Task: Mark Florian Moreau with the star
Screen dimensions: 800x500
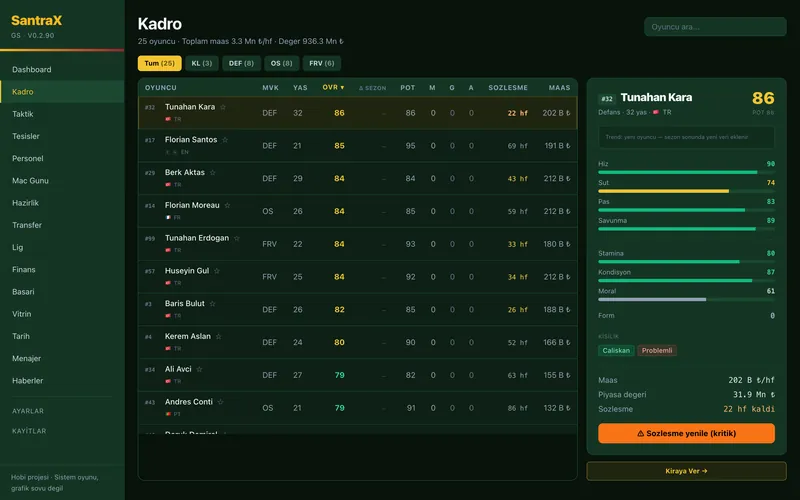Action: (x=228, y=205)
